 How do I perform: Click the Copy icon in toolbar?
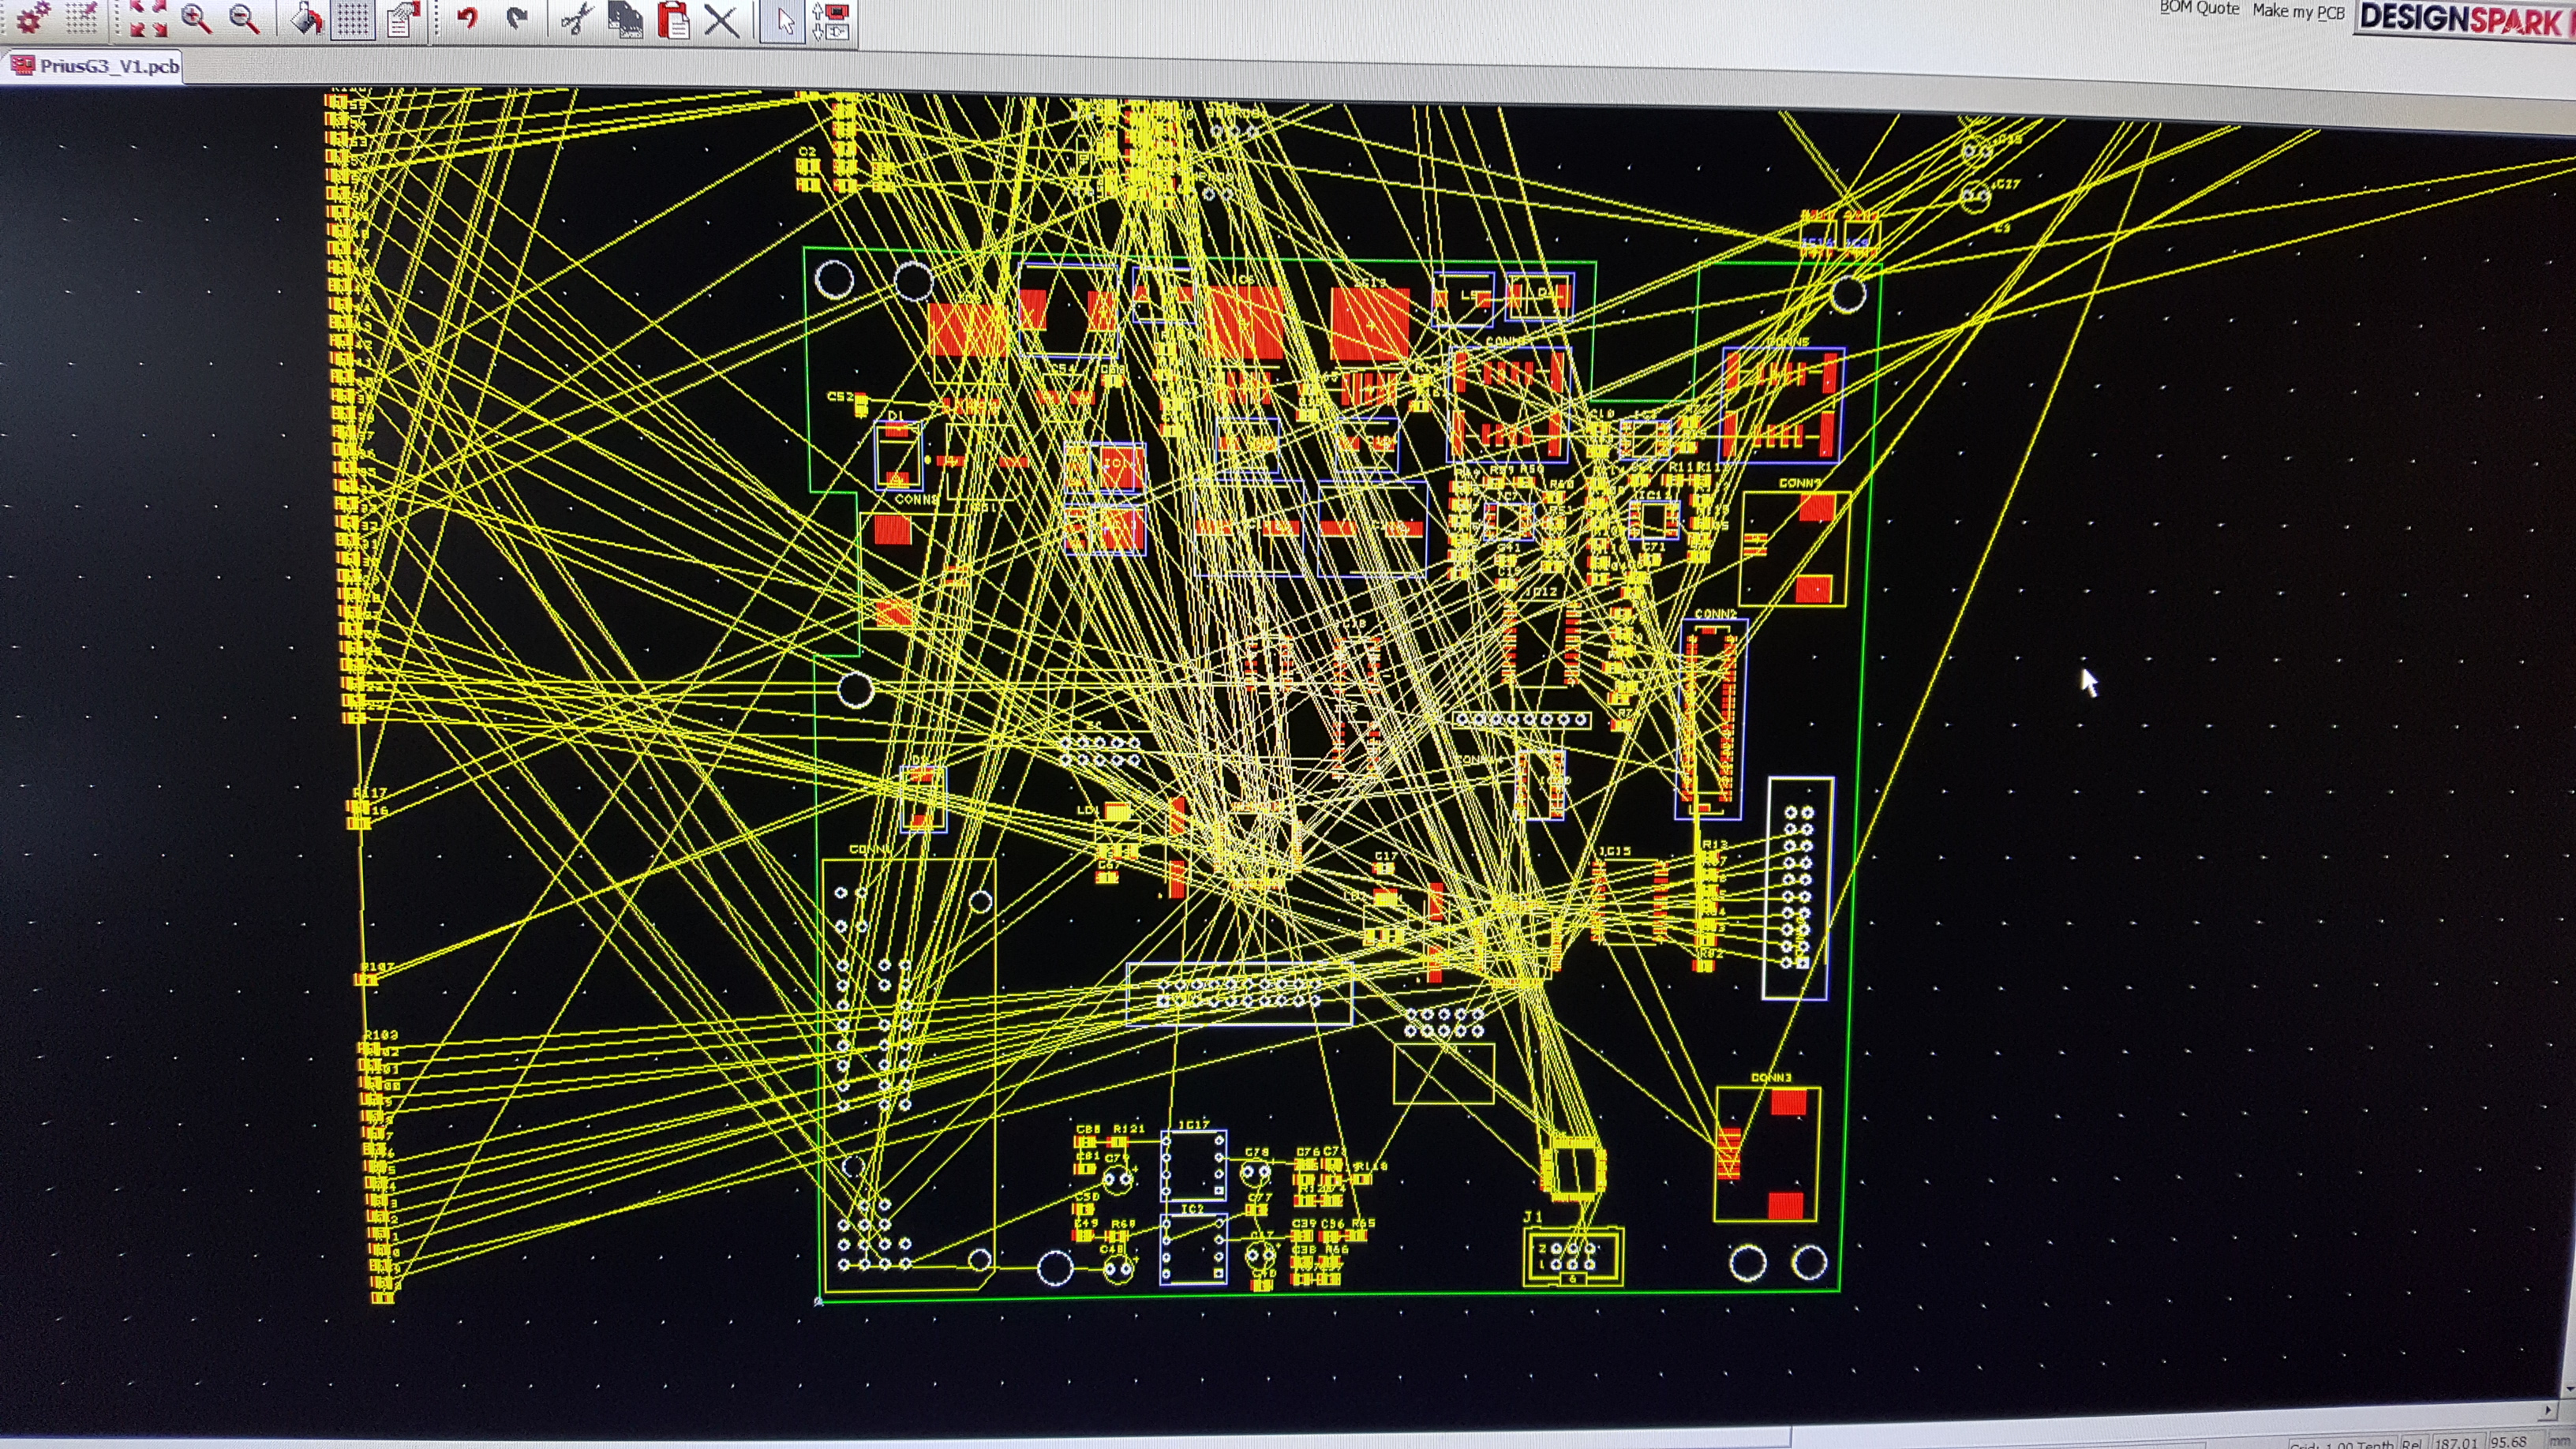[x=625, y=19]
